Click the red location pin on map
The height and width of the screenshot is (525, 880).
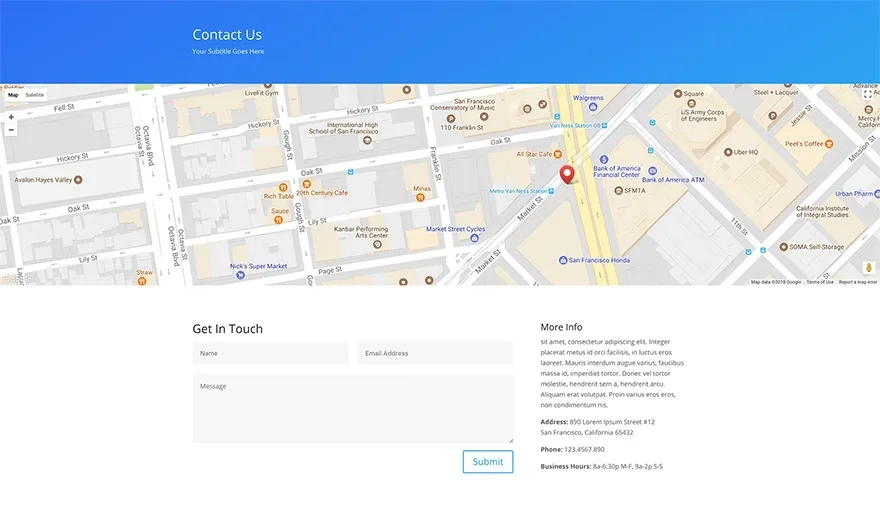[567, 175]
